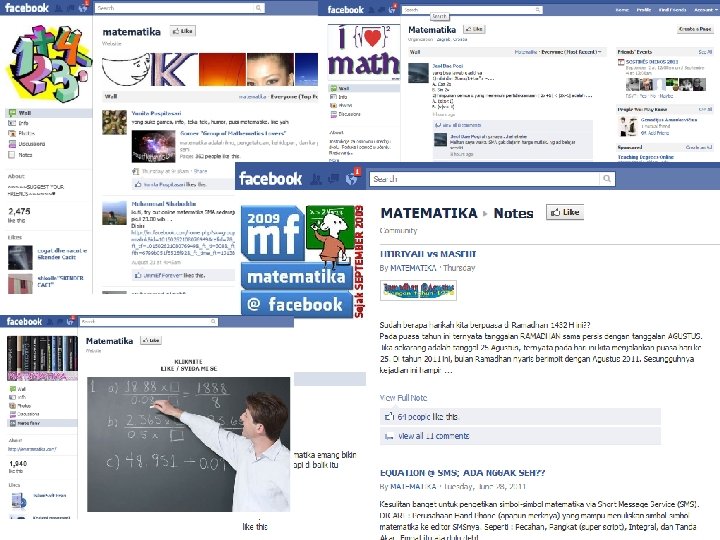Click Teaching Degrees Online sponsored link

tap(646, 157)
